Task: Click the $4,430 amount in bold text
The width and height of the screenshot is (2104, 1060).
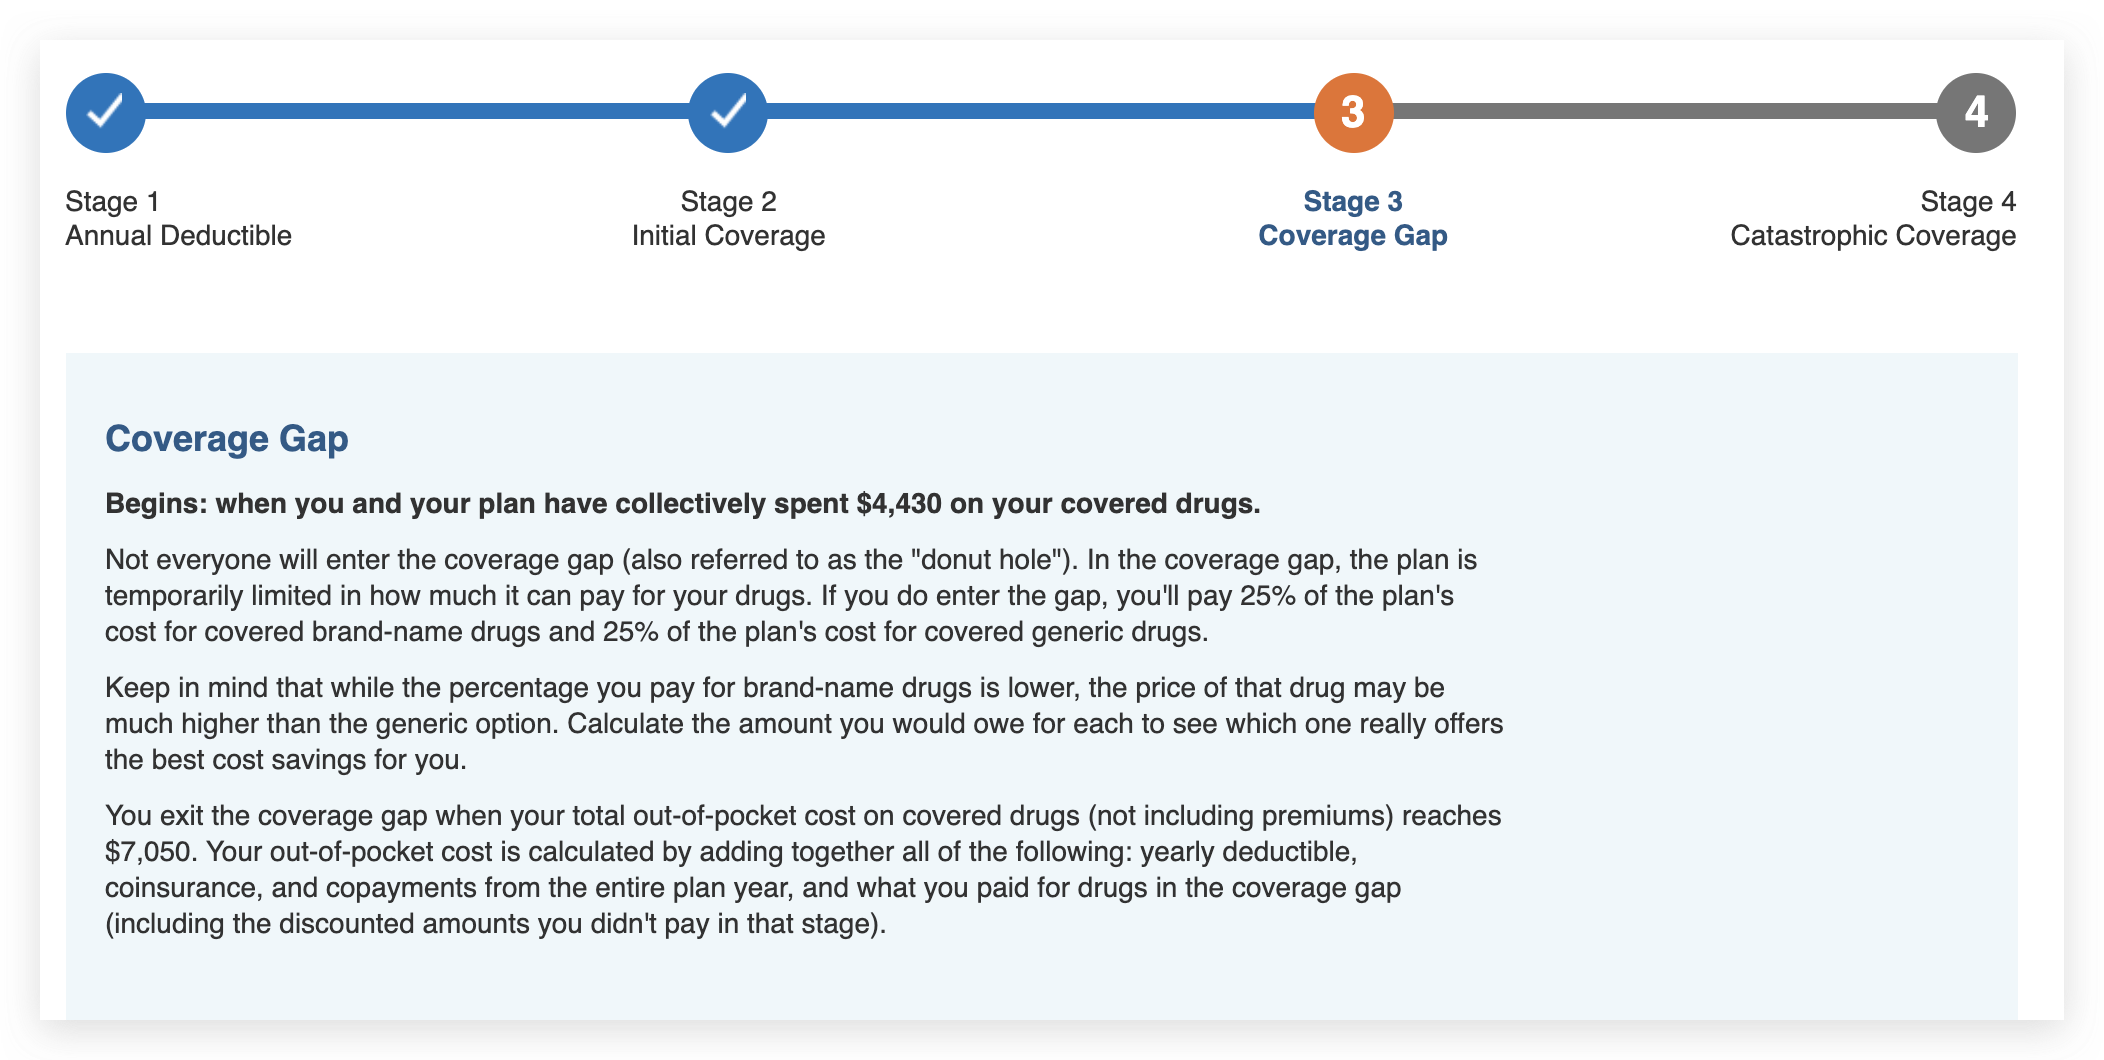Action: [898, 504]
